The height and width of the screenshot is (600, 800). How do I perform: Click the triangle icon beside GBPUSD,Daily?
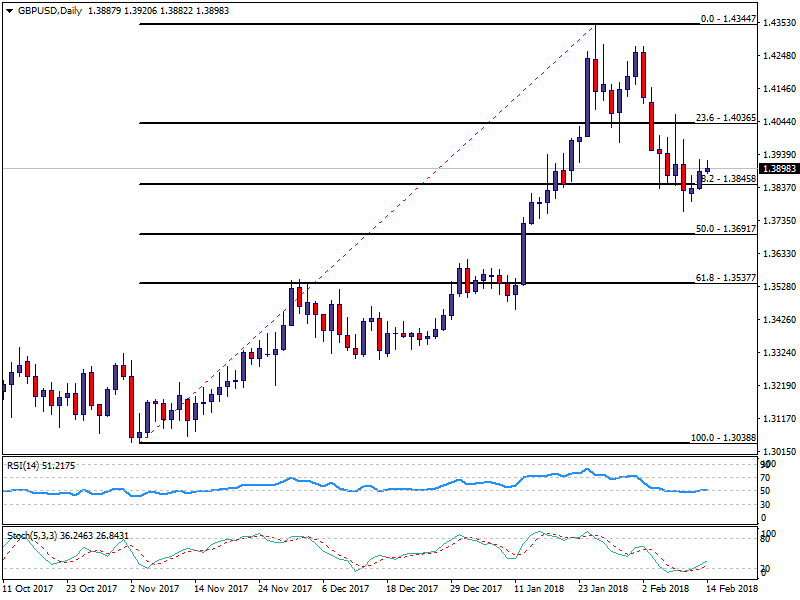(9, 10)
